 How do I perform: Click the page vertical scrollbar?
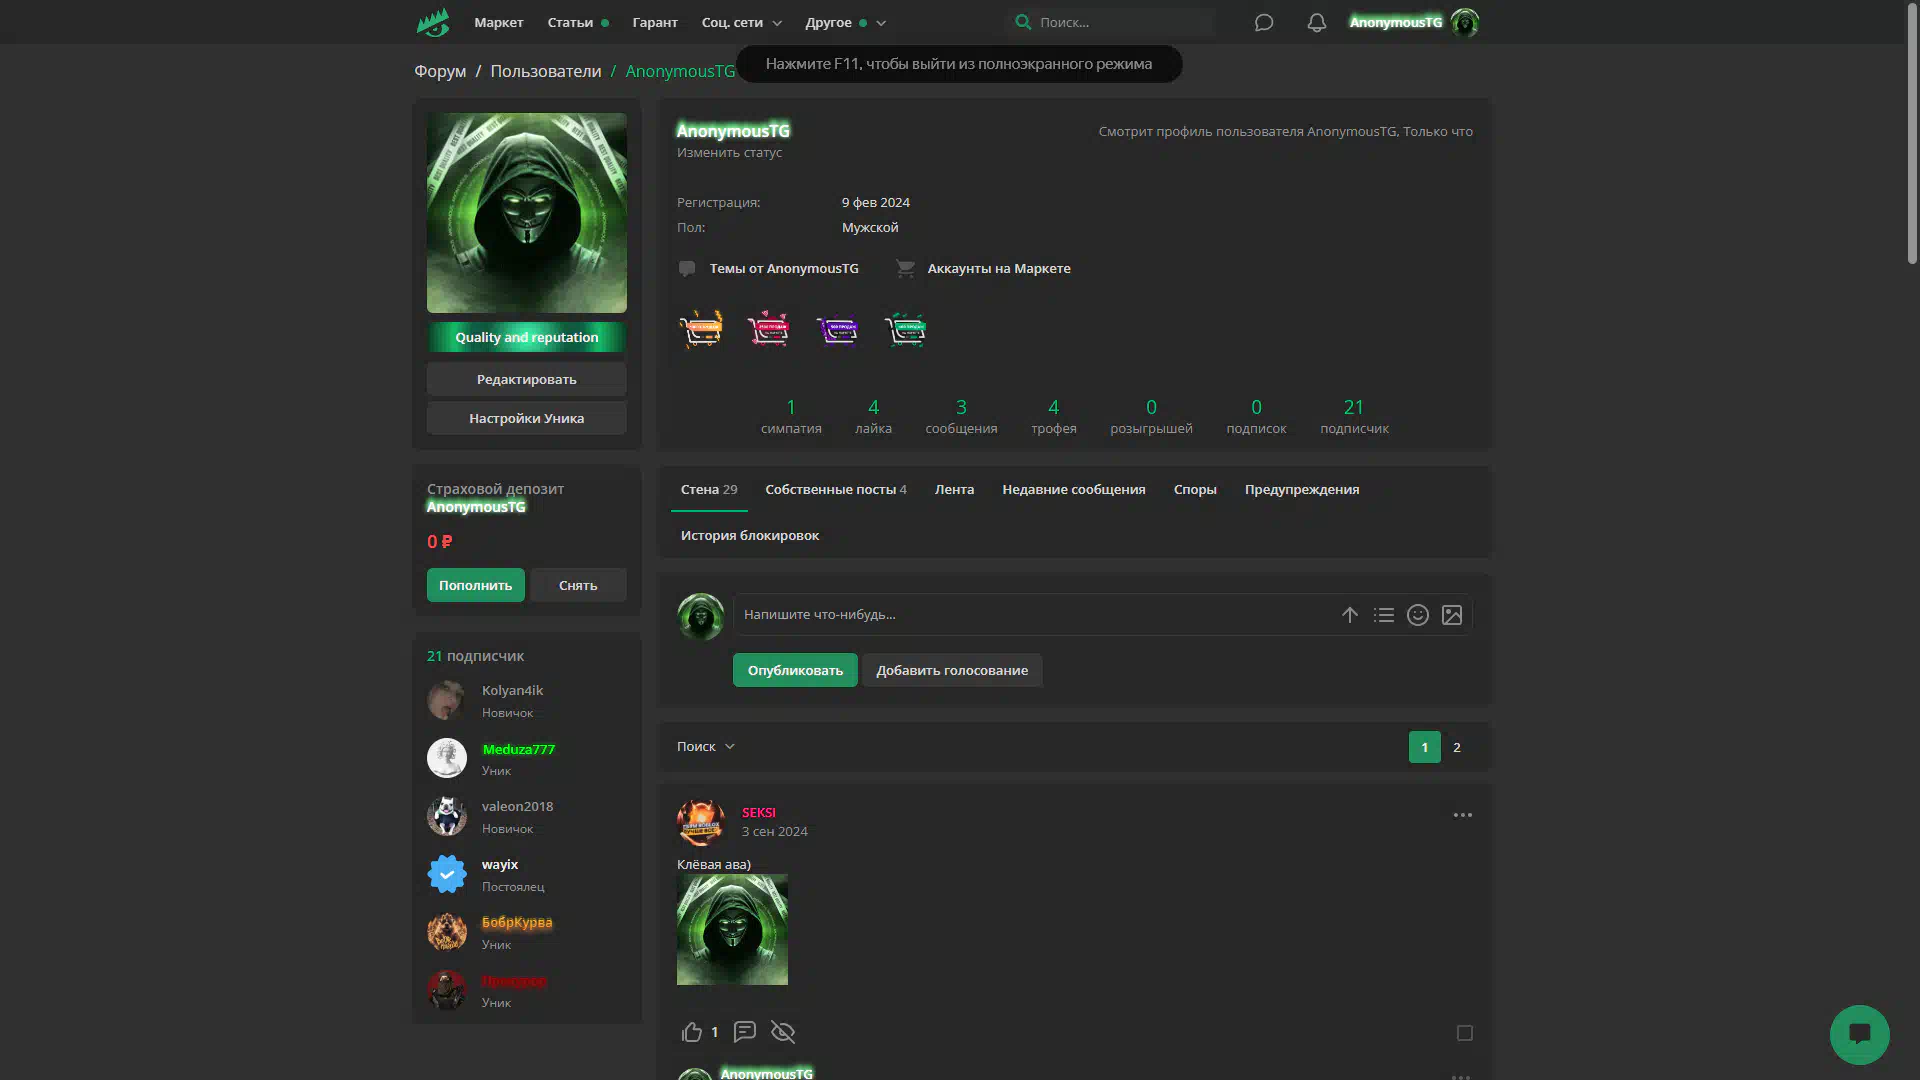coord(1912,135)
